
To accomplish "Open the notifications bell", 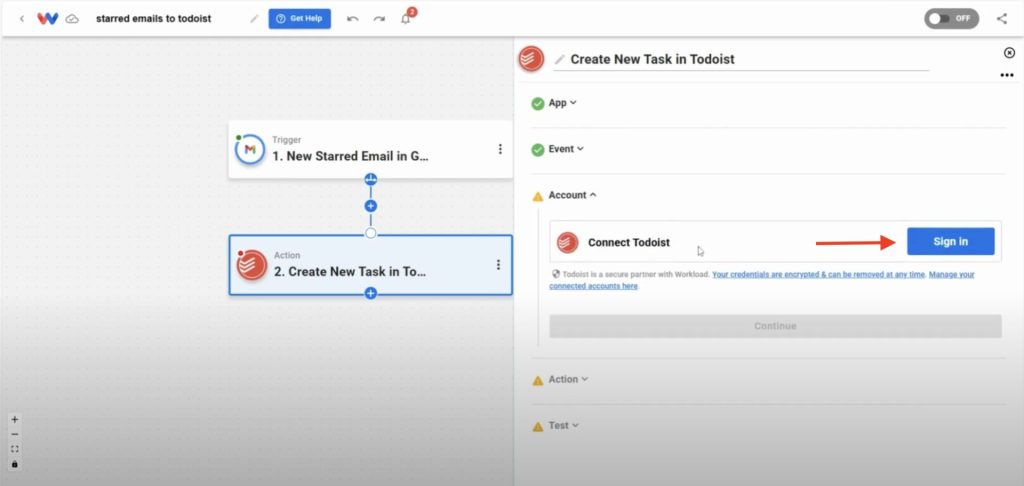I will 407,18.
